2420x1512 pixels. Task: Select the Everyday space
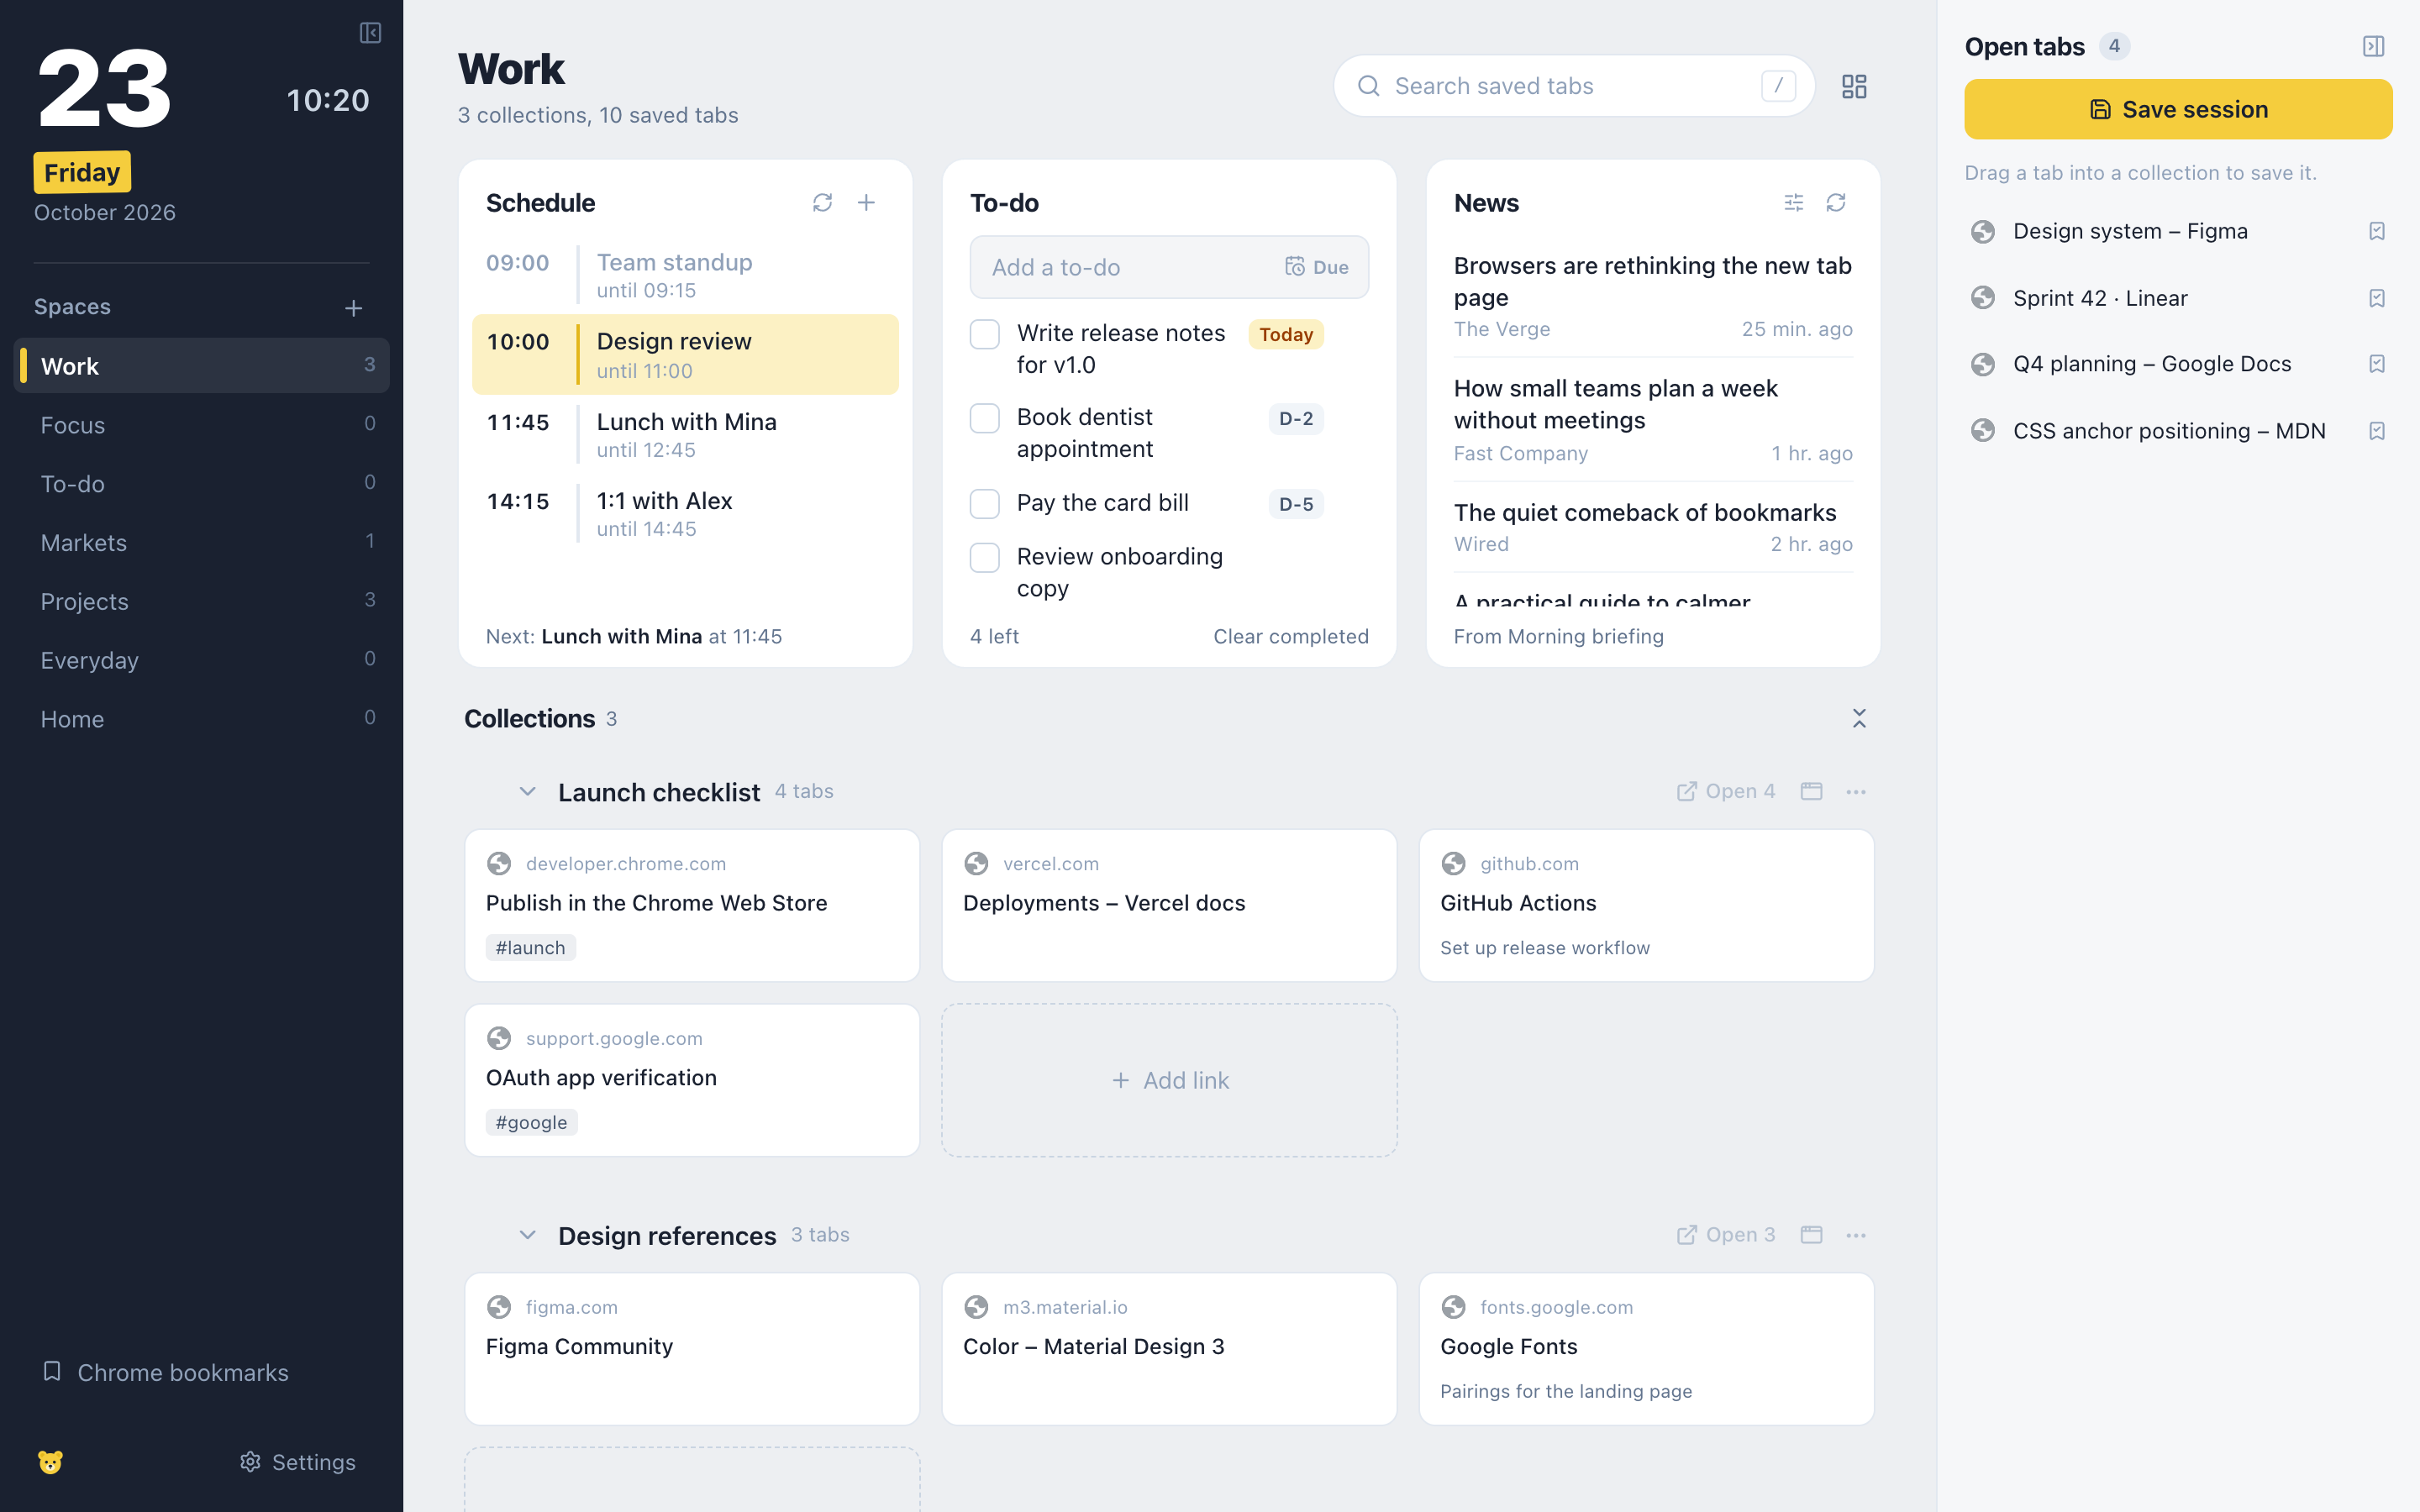(202, 660)
